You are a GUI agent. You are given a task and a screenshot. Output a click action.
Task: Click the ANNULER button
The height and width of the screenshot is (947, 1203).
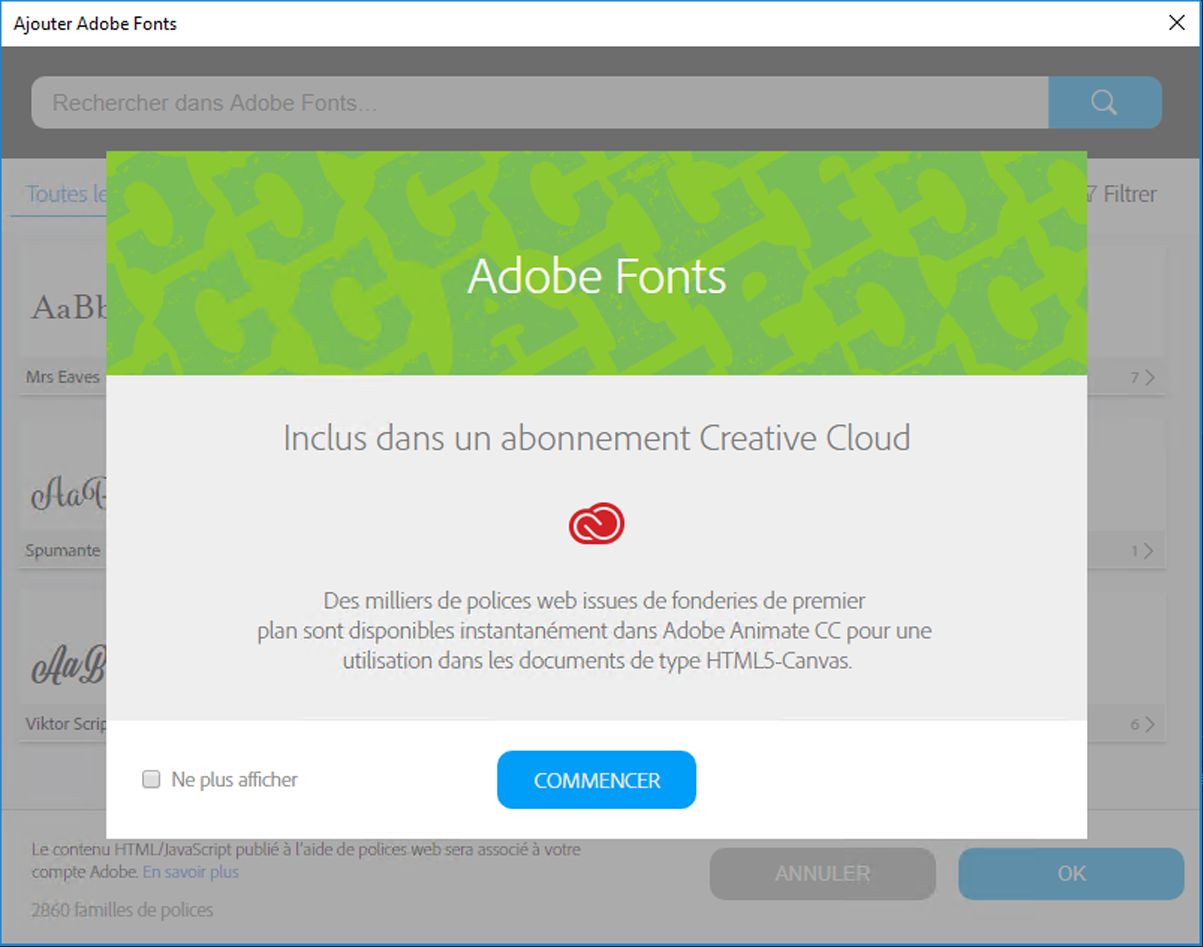tap(822, 873)
